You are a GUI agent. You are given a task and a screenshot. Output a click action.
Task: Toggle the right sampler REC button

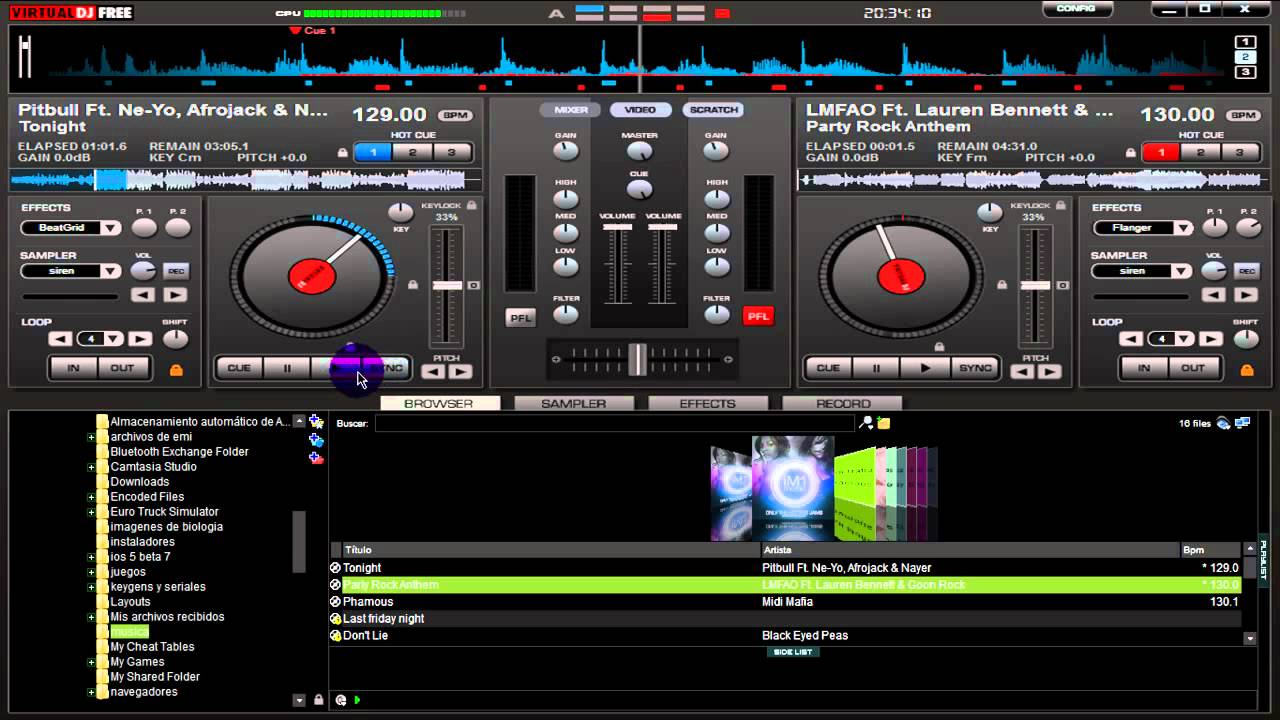1247,271
